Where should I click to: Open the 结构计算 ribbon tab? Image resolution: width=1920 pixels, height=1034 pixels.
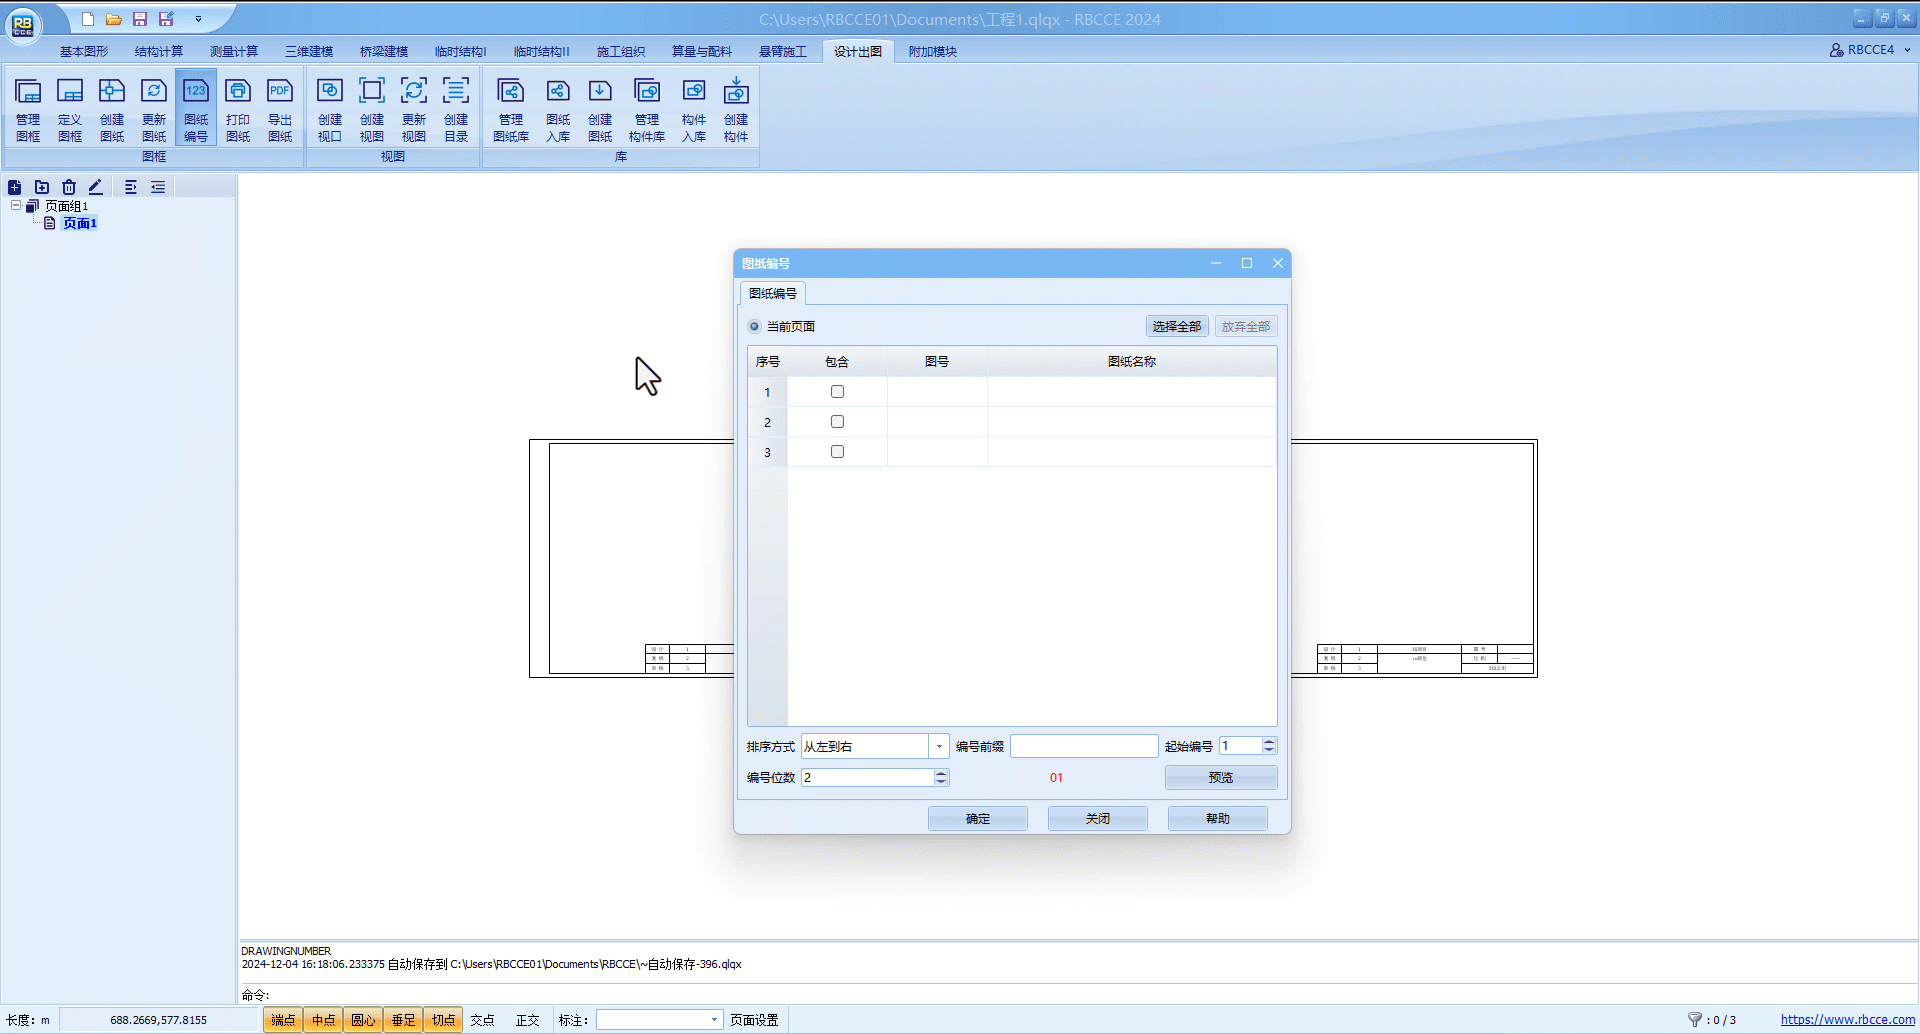[x=159, y=52]
